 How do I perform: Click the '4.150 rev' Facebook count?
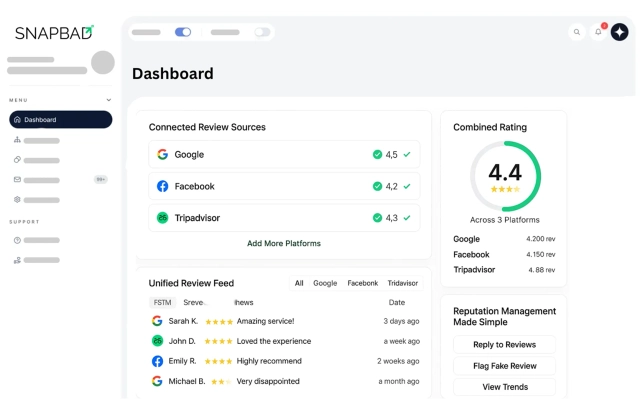(x=540, y=254)
